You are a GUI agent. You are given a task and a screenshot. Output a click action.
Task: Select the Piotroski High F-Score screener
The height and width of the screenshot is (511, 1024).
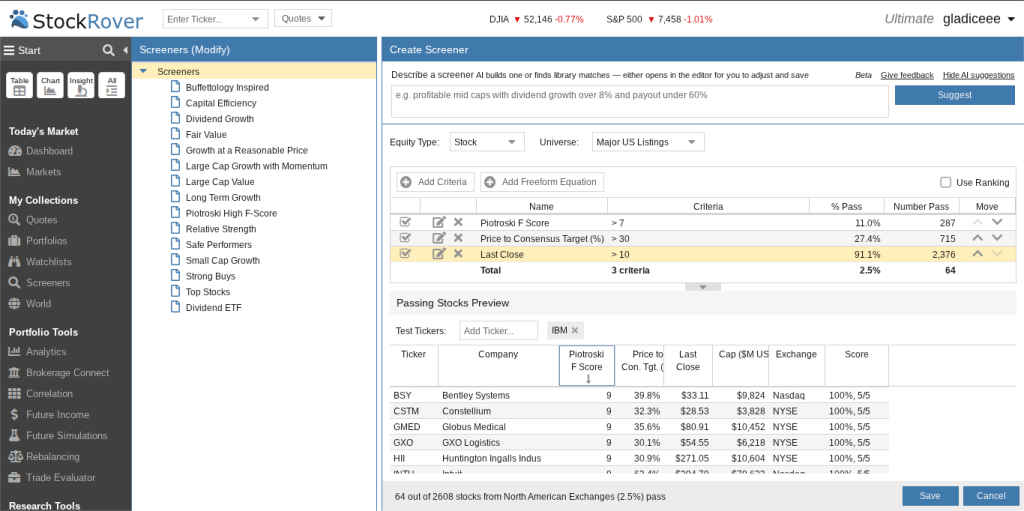pyautogui.click(x=231, y=213)
